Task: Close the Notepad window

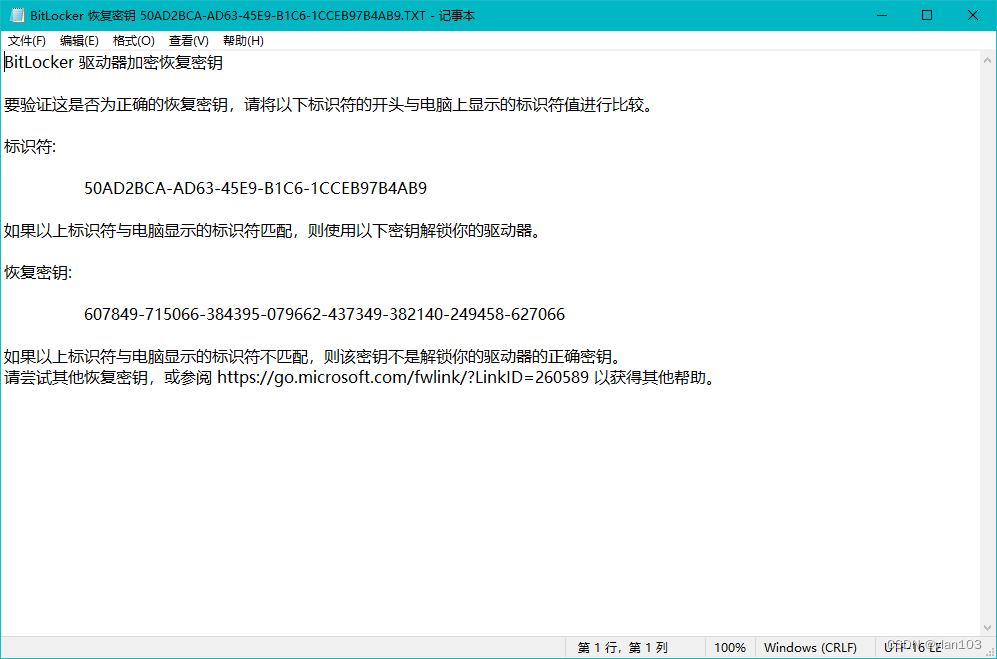Action: click(973, 15)
